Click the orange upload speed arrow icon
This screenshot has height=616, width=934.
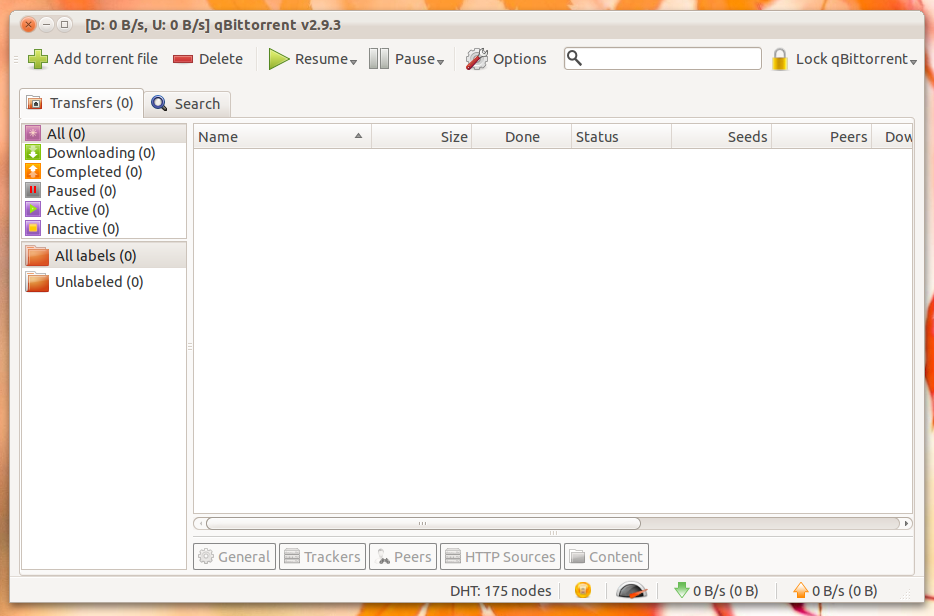(x=801, y=590)
